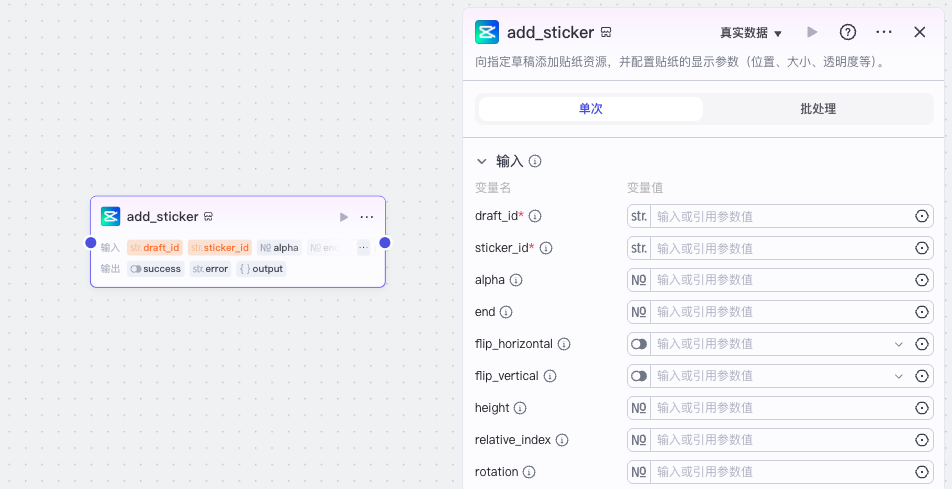
Task: Open the flip_horizontal value dropdown arrow
Action: [899, 344]
